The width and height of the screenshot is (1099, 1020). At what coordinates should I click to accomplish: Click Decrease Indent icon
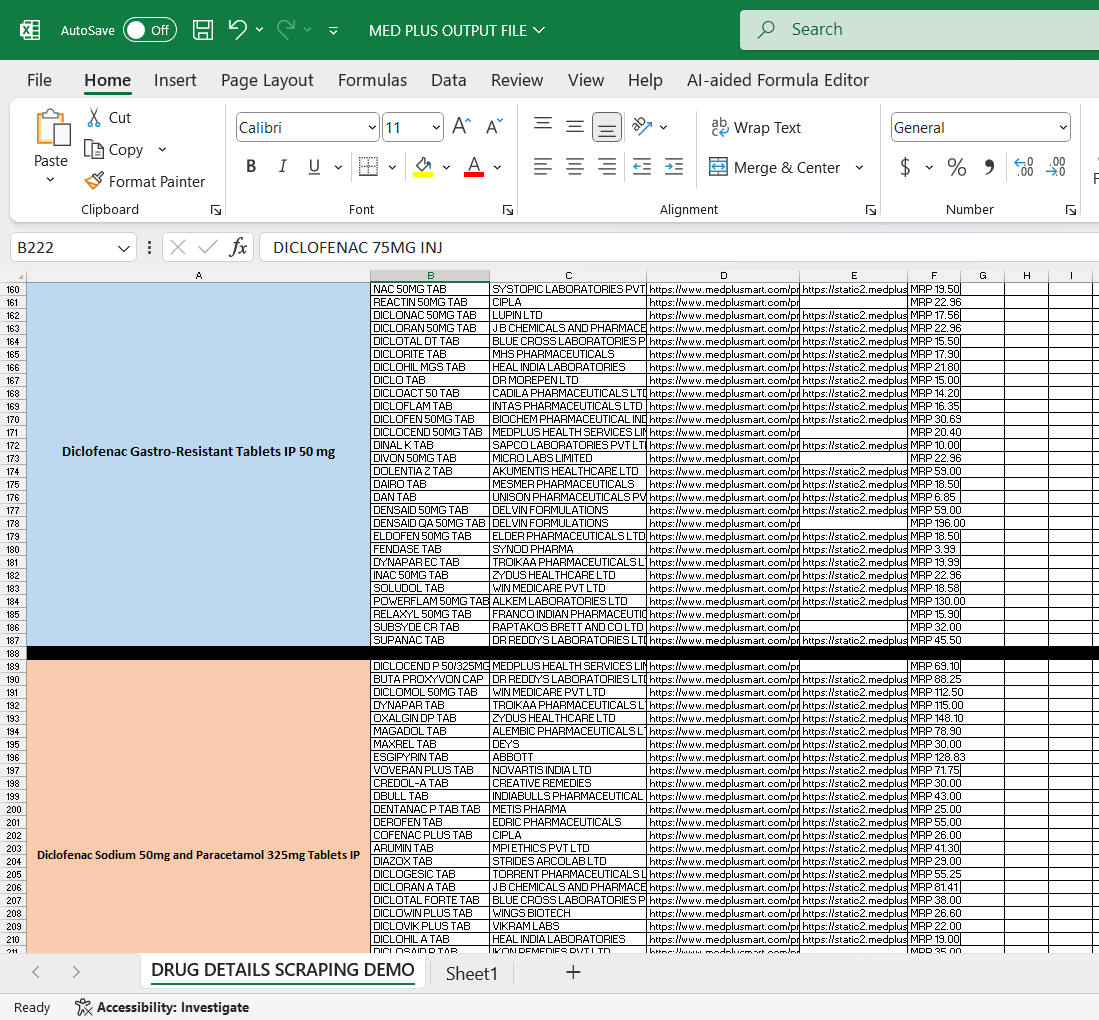[642, 167]
